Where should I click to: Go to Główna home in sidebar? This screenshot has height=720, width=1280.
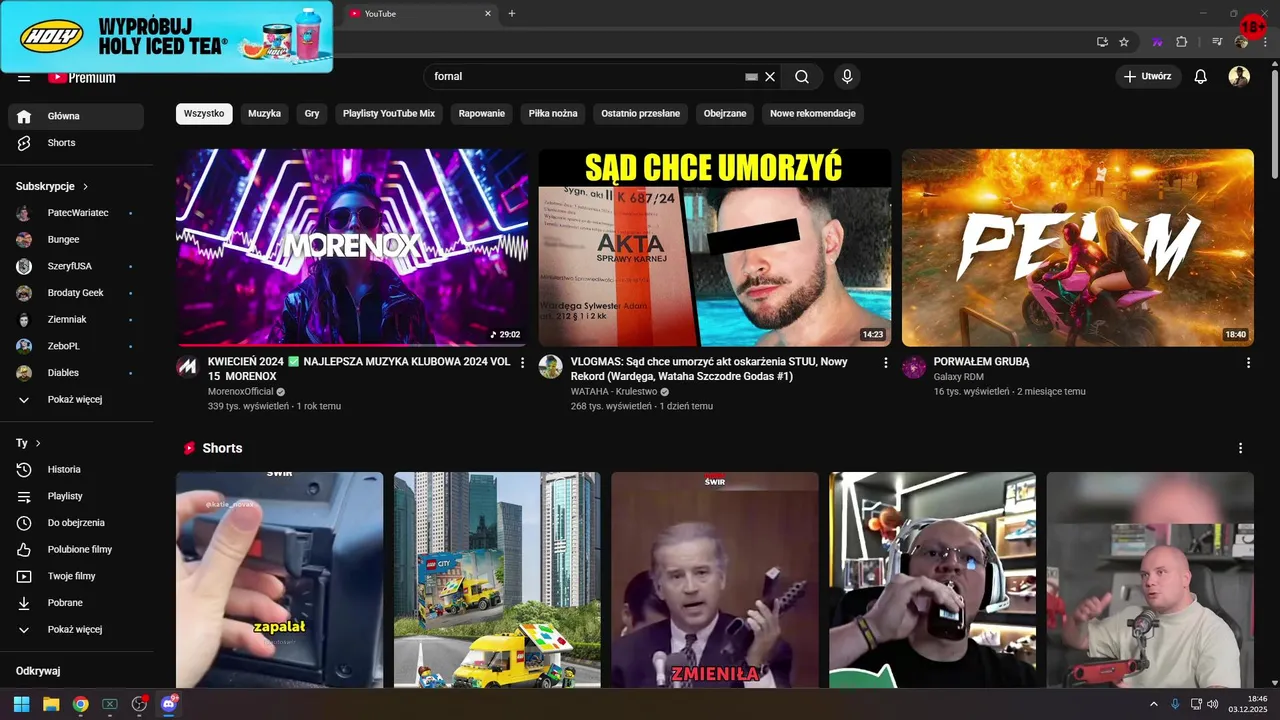click(76, 116)
